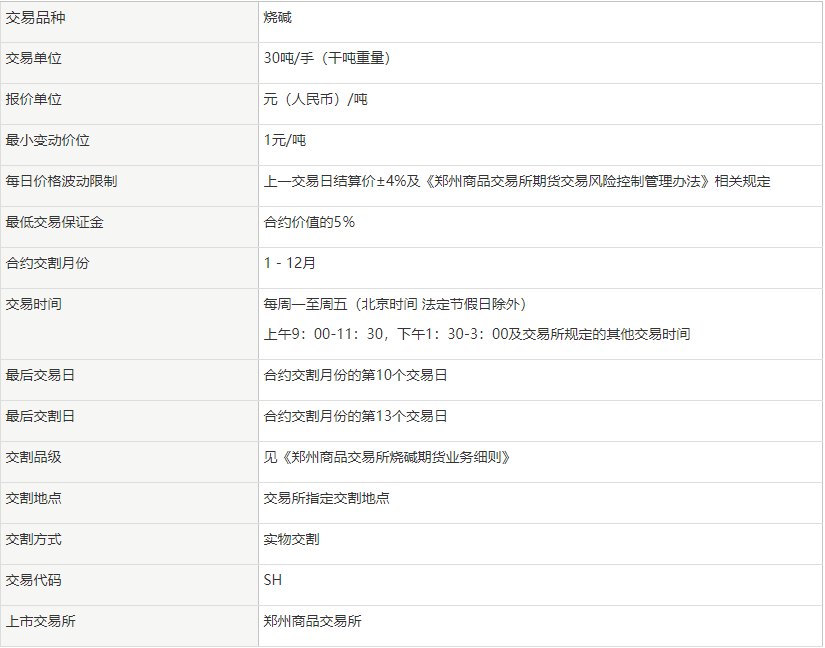Click the 每周一至周五 trading days line
The height and width of the screenshot is (648, 825).
396,304
